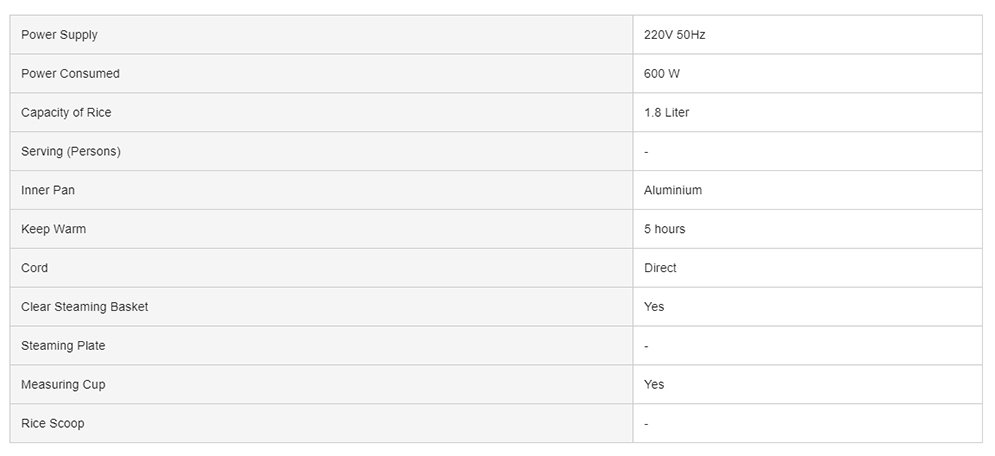Click the Clear Steaming Basket label
This screenshot has height=456, width=995.
[x=84, y=307]
